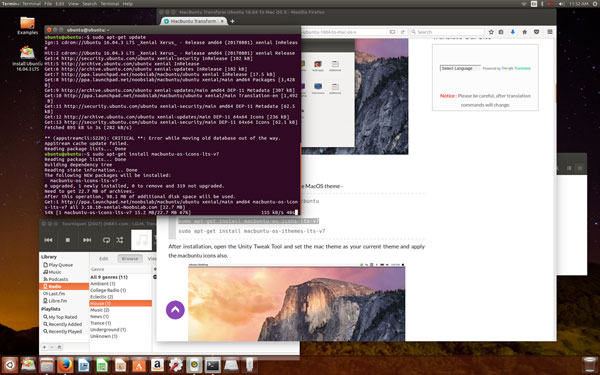Click add playlist plus button in Rhythmbox
This screenshot has width=600, height=375.
[44, 347]
